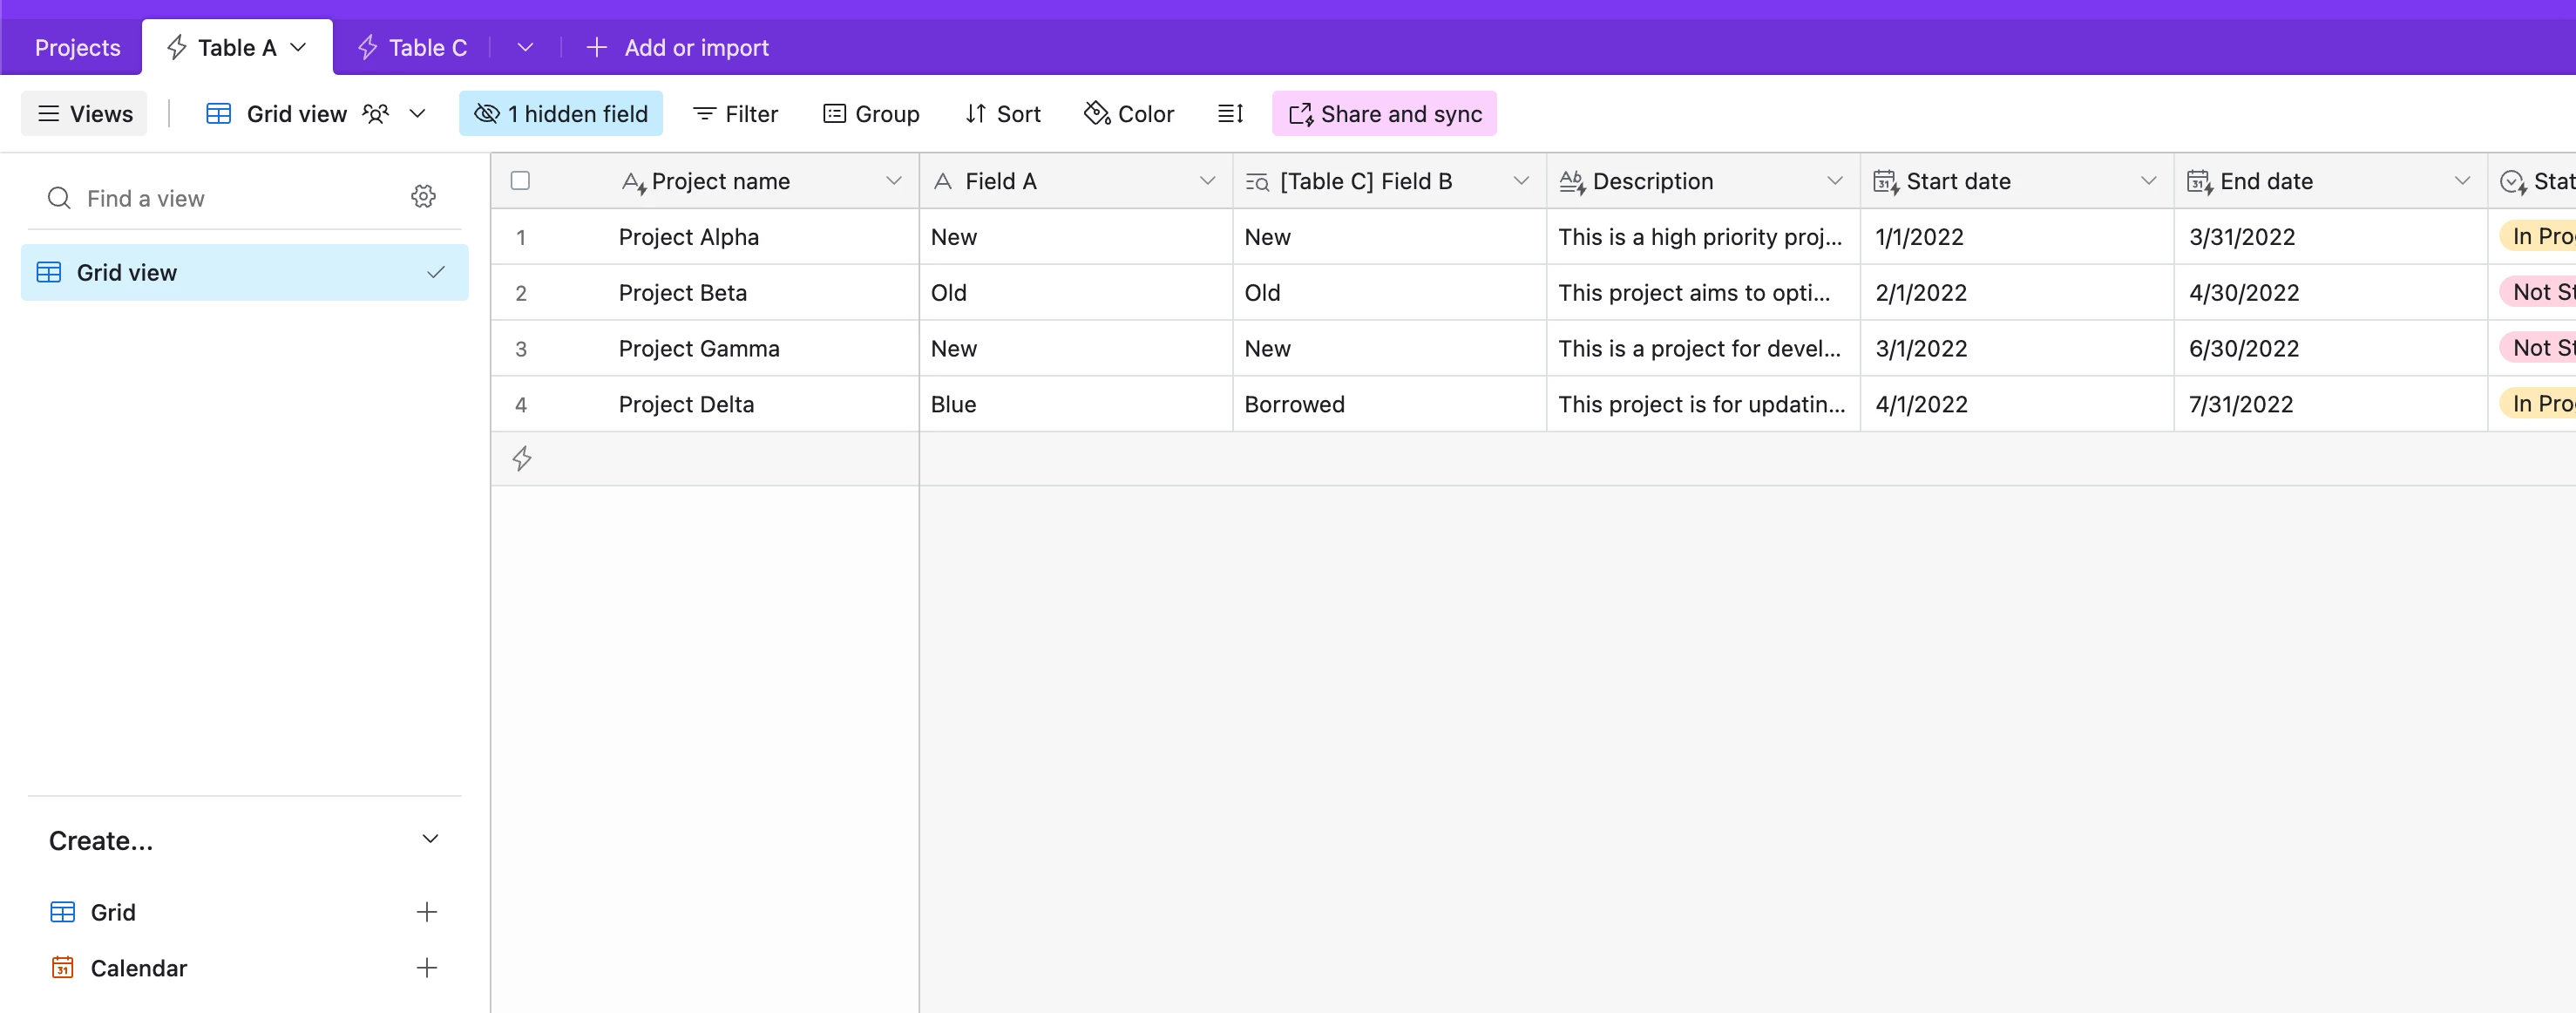Click Project Alpha description cell

click(x=1703, y=236)
